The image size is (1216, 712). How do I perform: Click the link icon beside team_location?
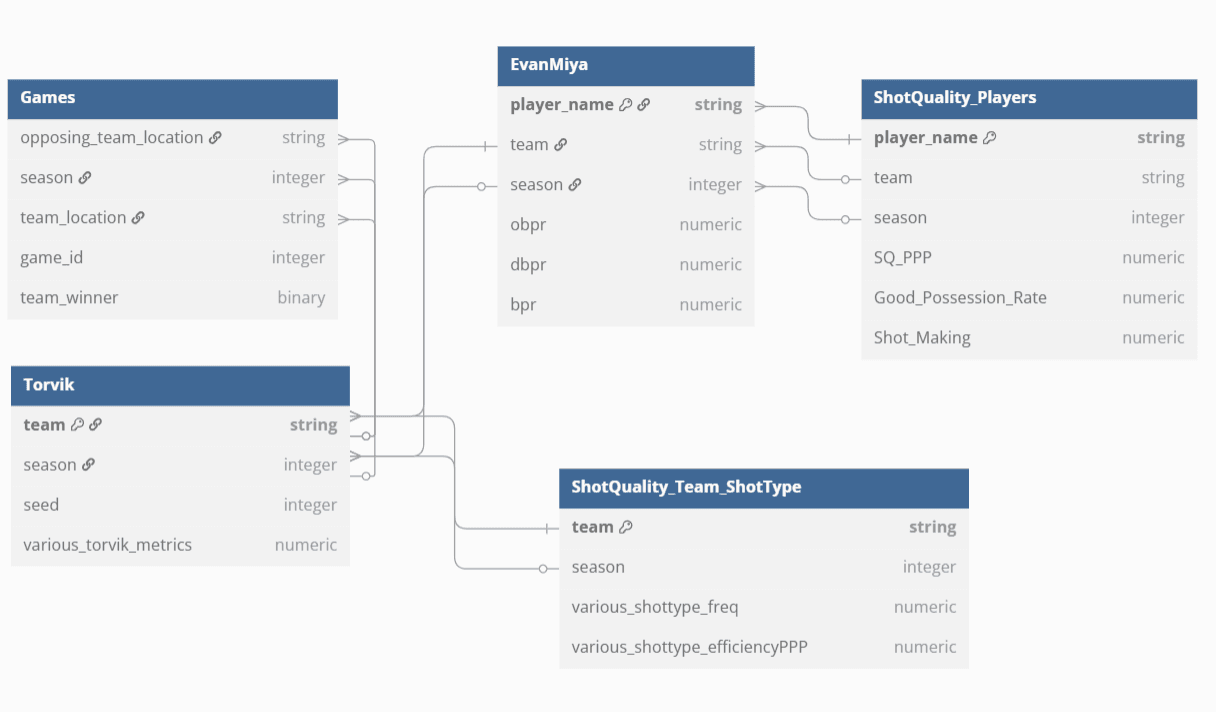(x=138, y=218)
